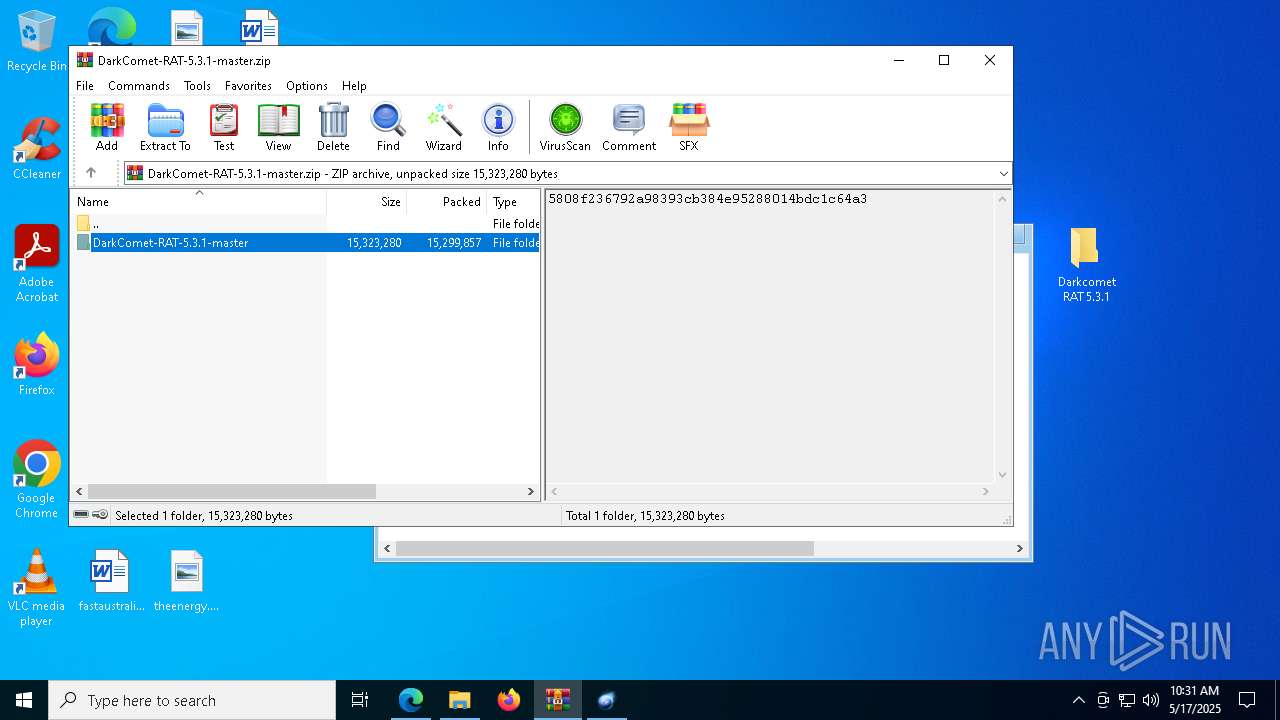Click the disk drive icon in status bar
Screen dimensions: 1280x720
click(81, 515)
